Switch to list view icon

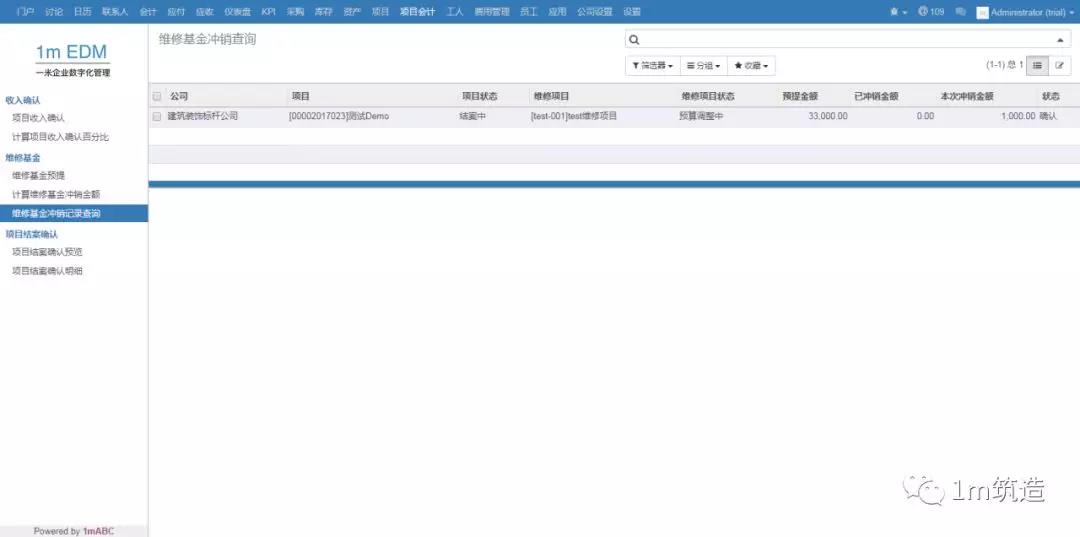click(x=1037, y=65)
